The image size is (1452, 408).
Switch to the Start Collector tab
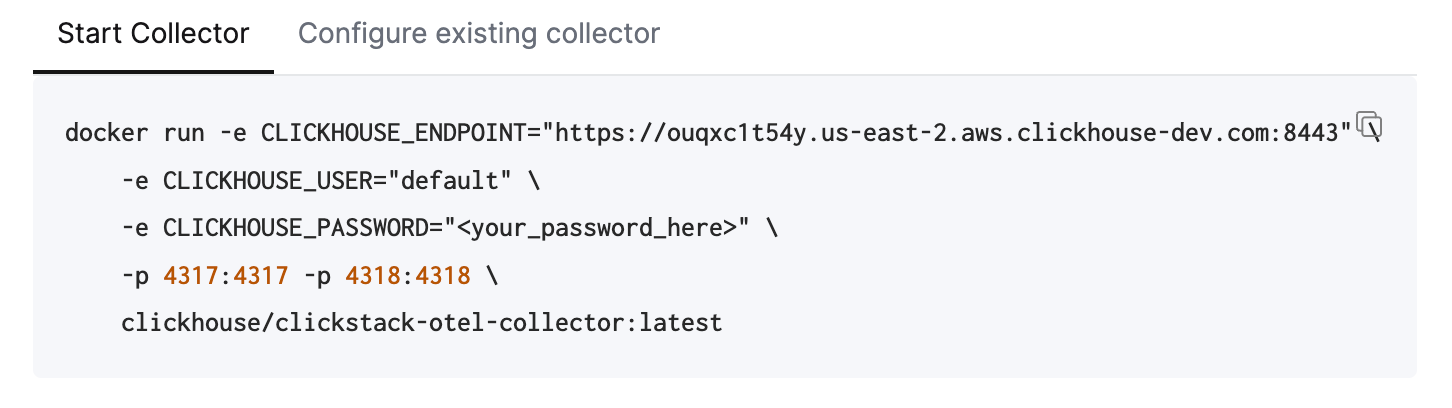(153, 34)
